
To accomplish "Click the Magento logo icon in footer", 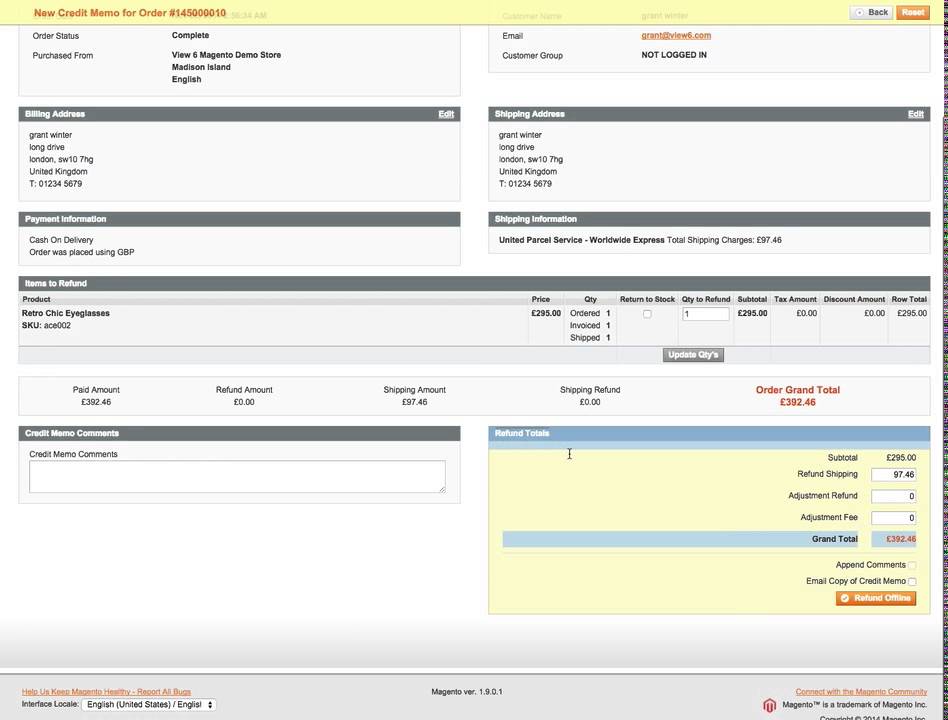I will coord(769,705).
